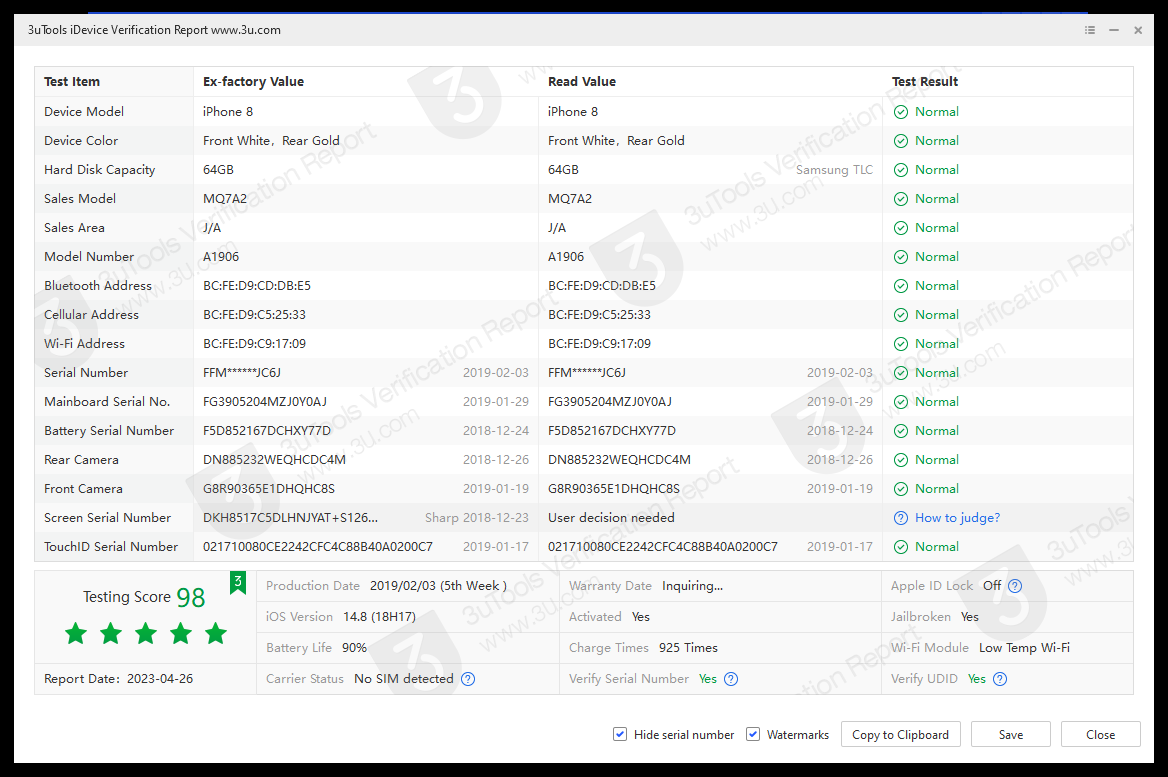
Task: Click the help icon next to No SIM detected
Action: tap(468, 679)
